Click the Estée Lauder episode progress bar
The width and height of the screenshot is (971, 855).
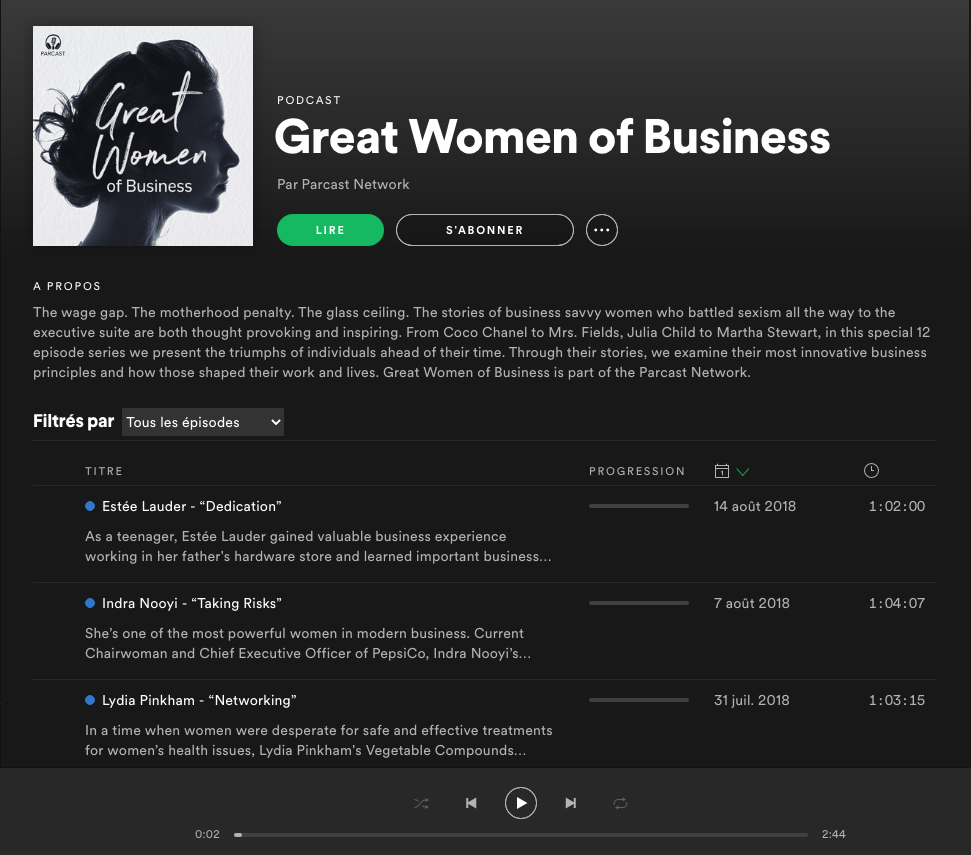pos(638,506)
